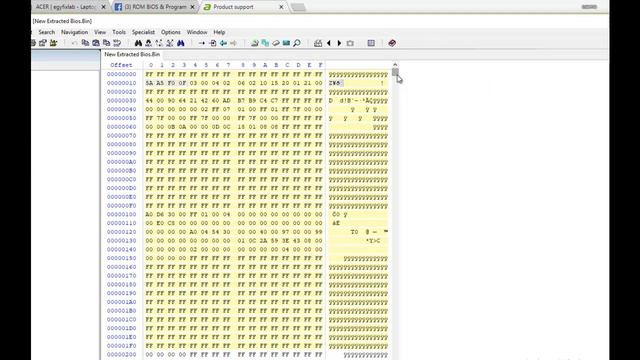Click the grid table toolbar icon
Image resolution: width=640 pixels, height=360 pixels.
[371, 43]
